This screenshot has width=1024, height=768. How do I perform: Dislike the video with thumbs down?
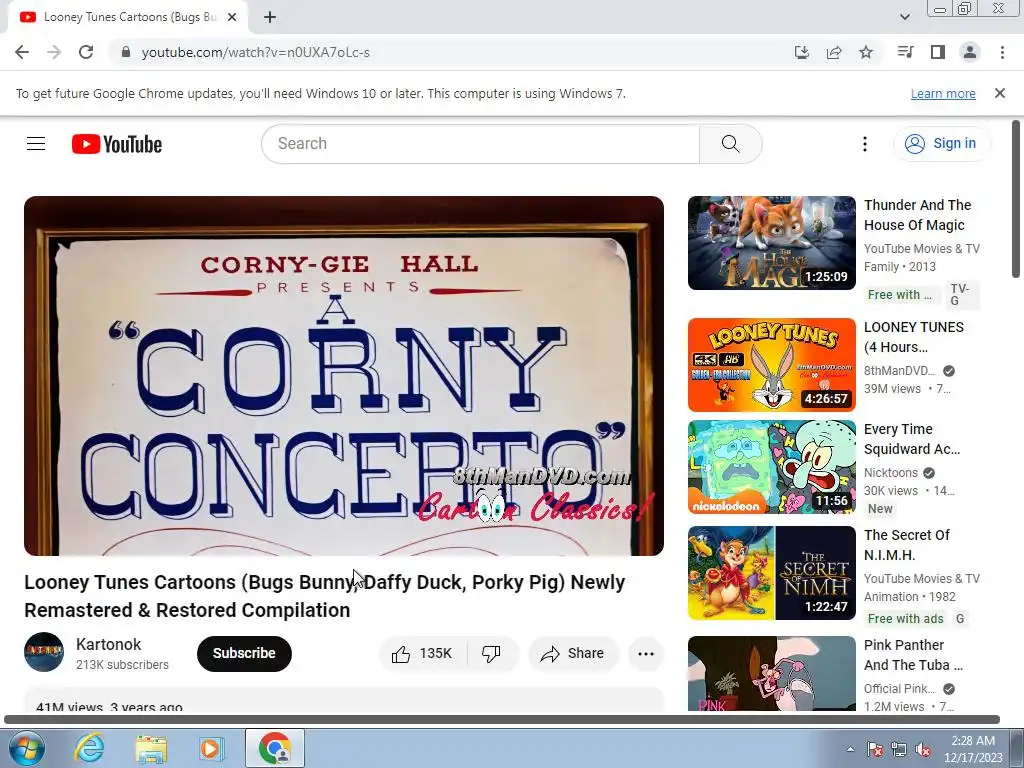click(491, 653)
